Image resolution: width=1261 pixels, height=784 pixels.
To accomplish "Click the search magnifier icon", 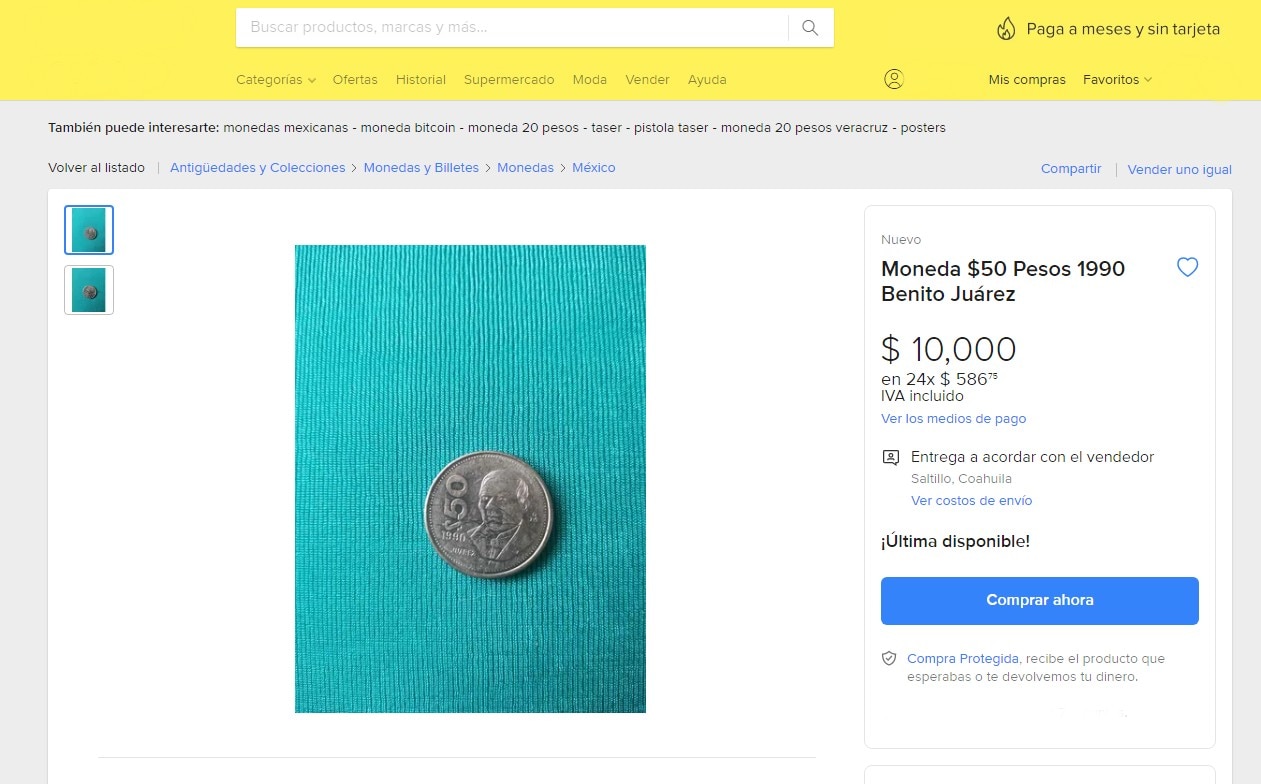I will pyautogui.click(x=810, y=28).
